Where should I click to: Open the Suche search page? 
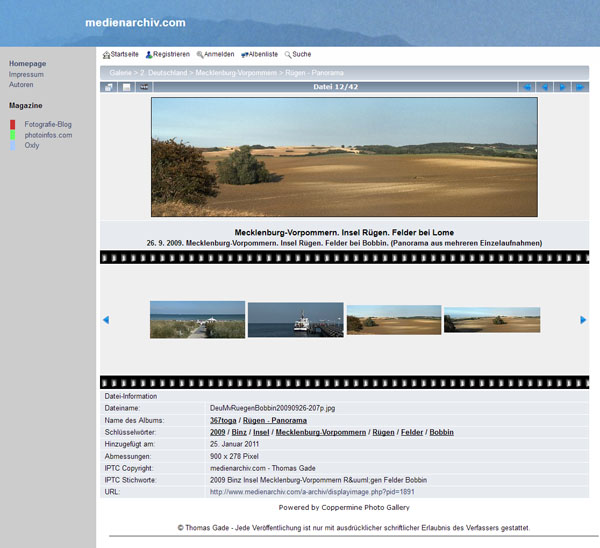300,54
